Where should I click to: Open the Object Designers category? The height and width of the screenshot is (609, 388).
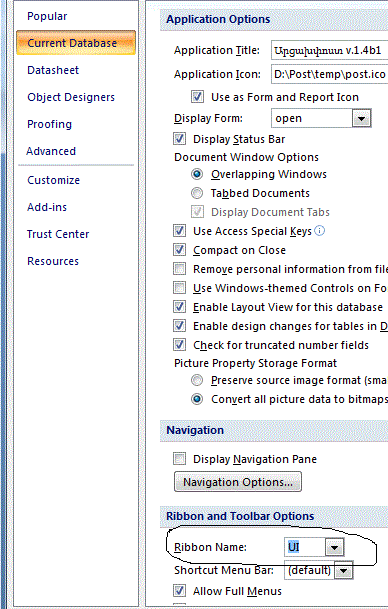coord(71,97)
